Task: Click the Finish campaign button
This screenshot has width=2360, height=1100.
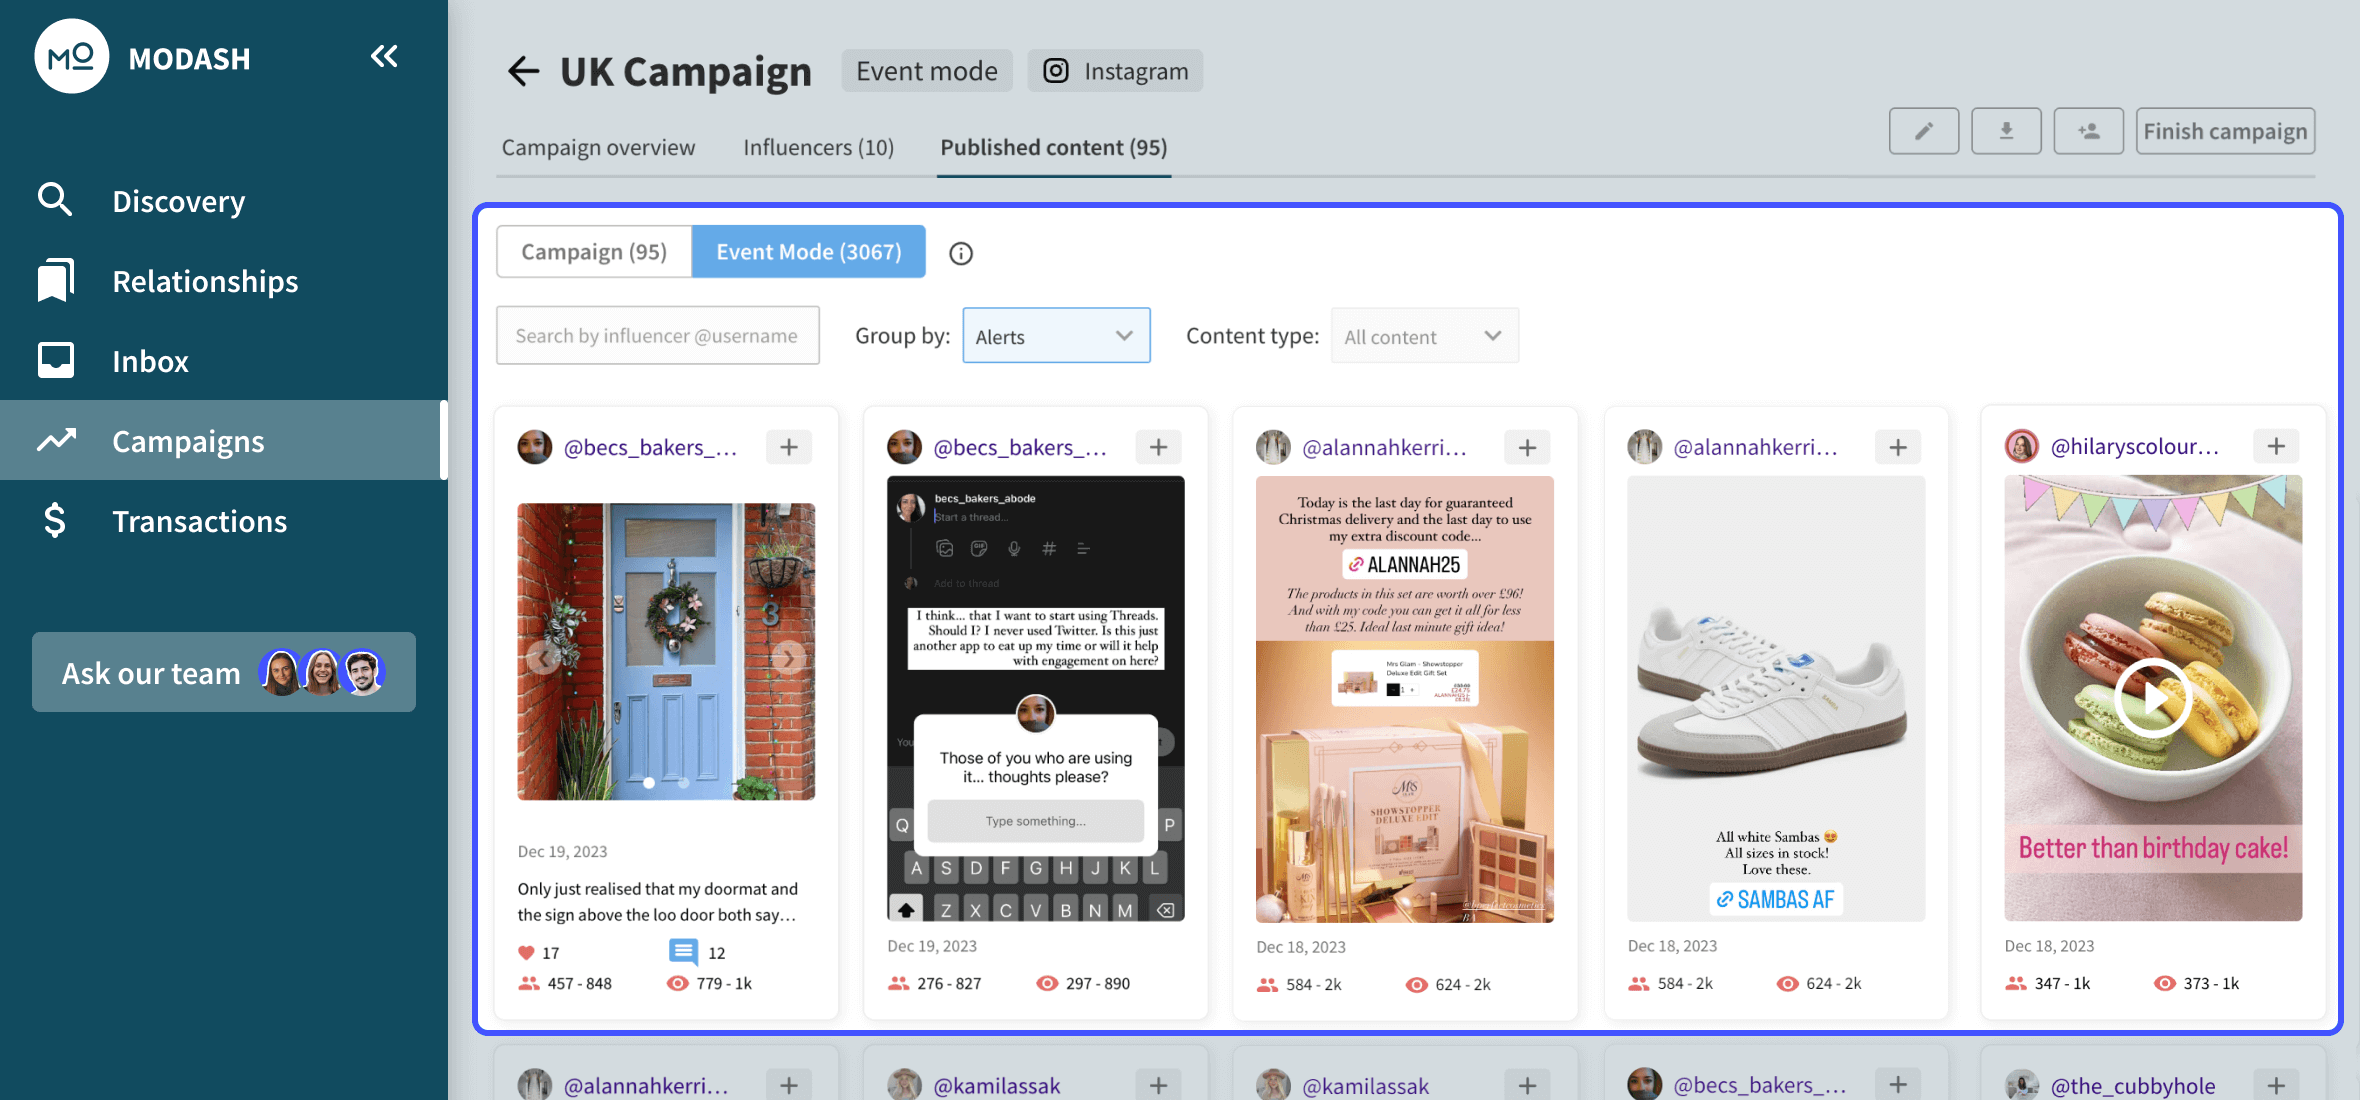Action: pos(2225,130)
